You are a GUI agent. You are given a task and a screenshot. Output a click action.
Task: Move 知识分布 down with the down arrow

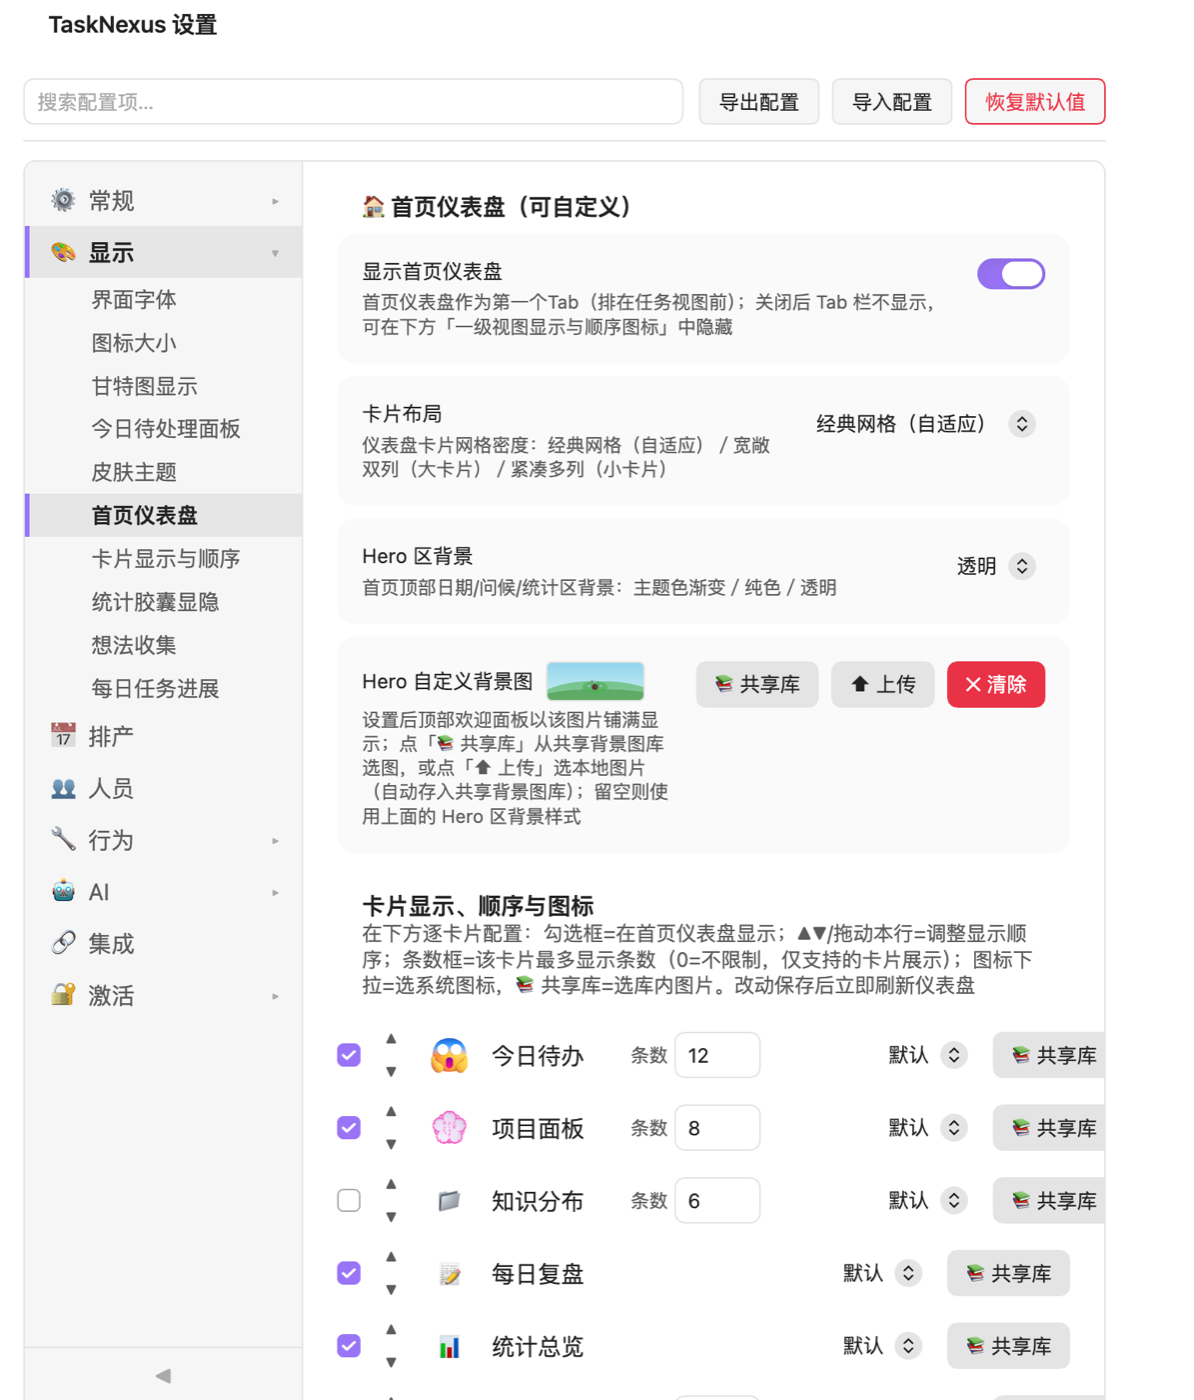point(391,1217)
